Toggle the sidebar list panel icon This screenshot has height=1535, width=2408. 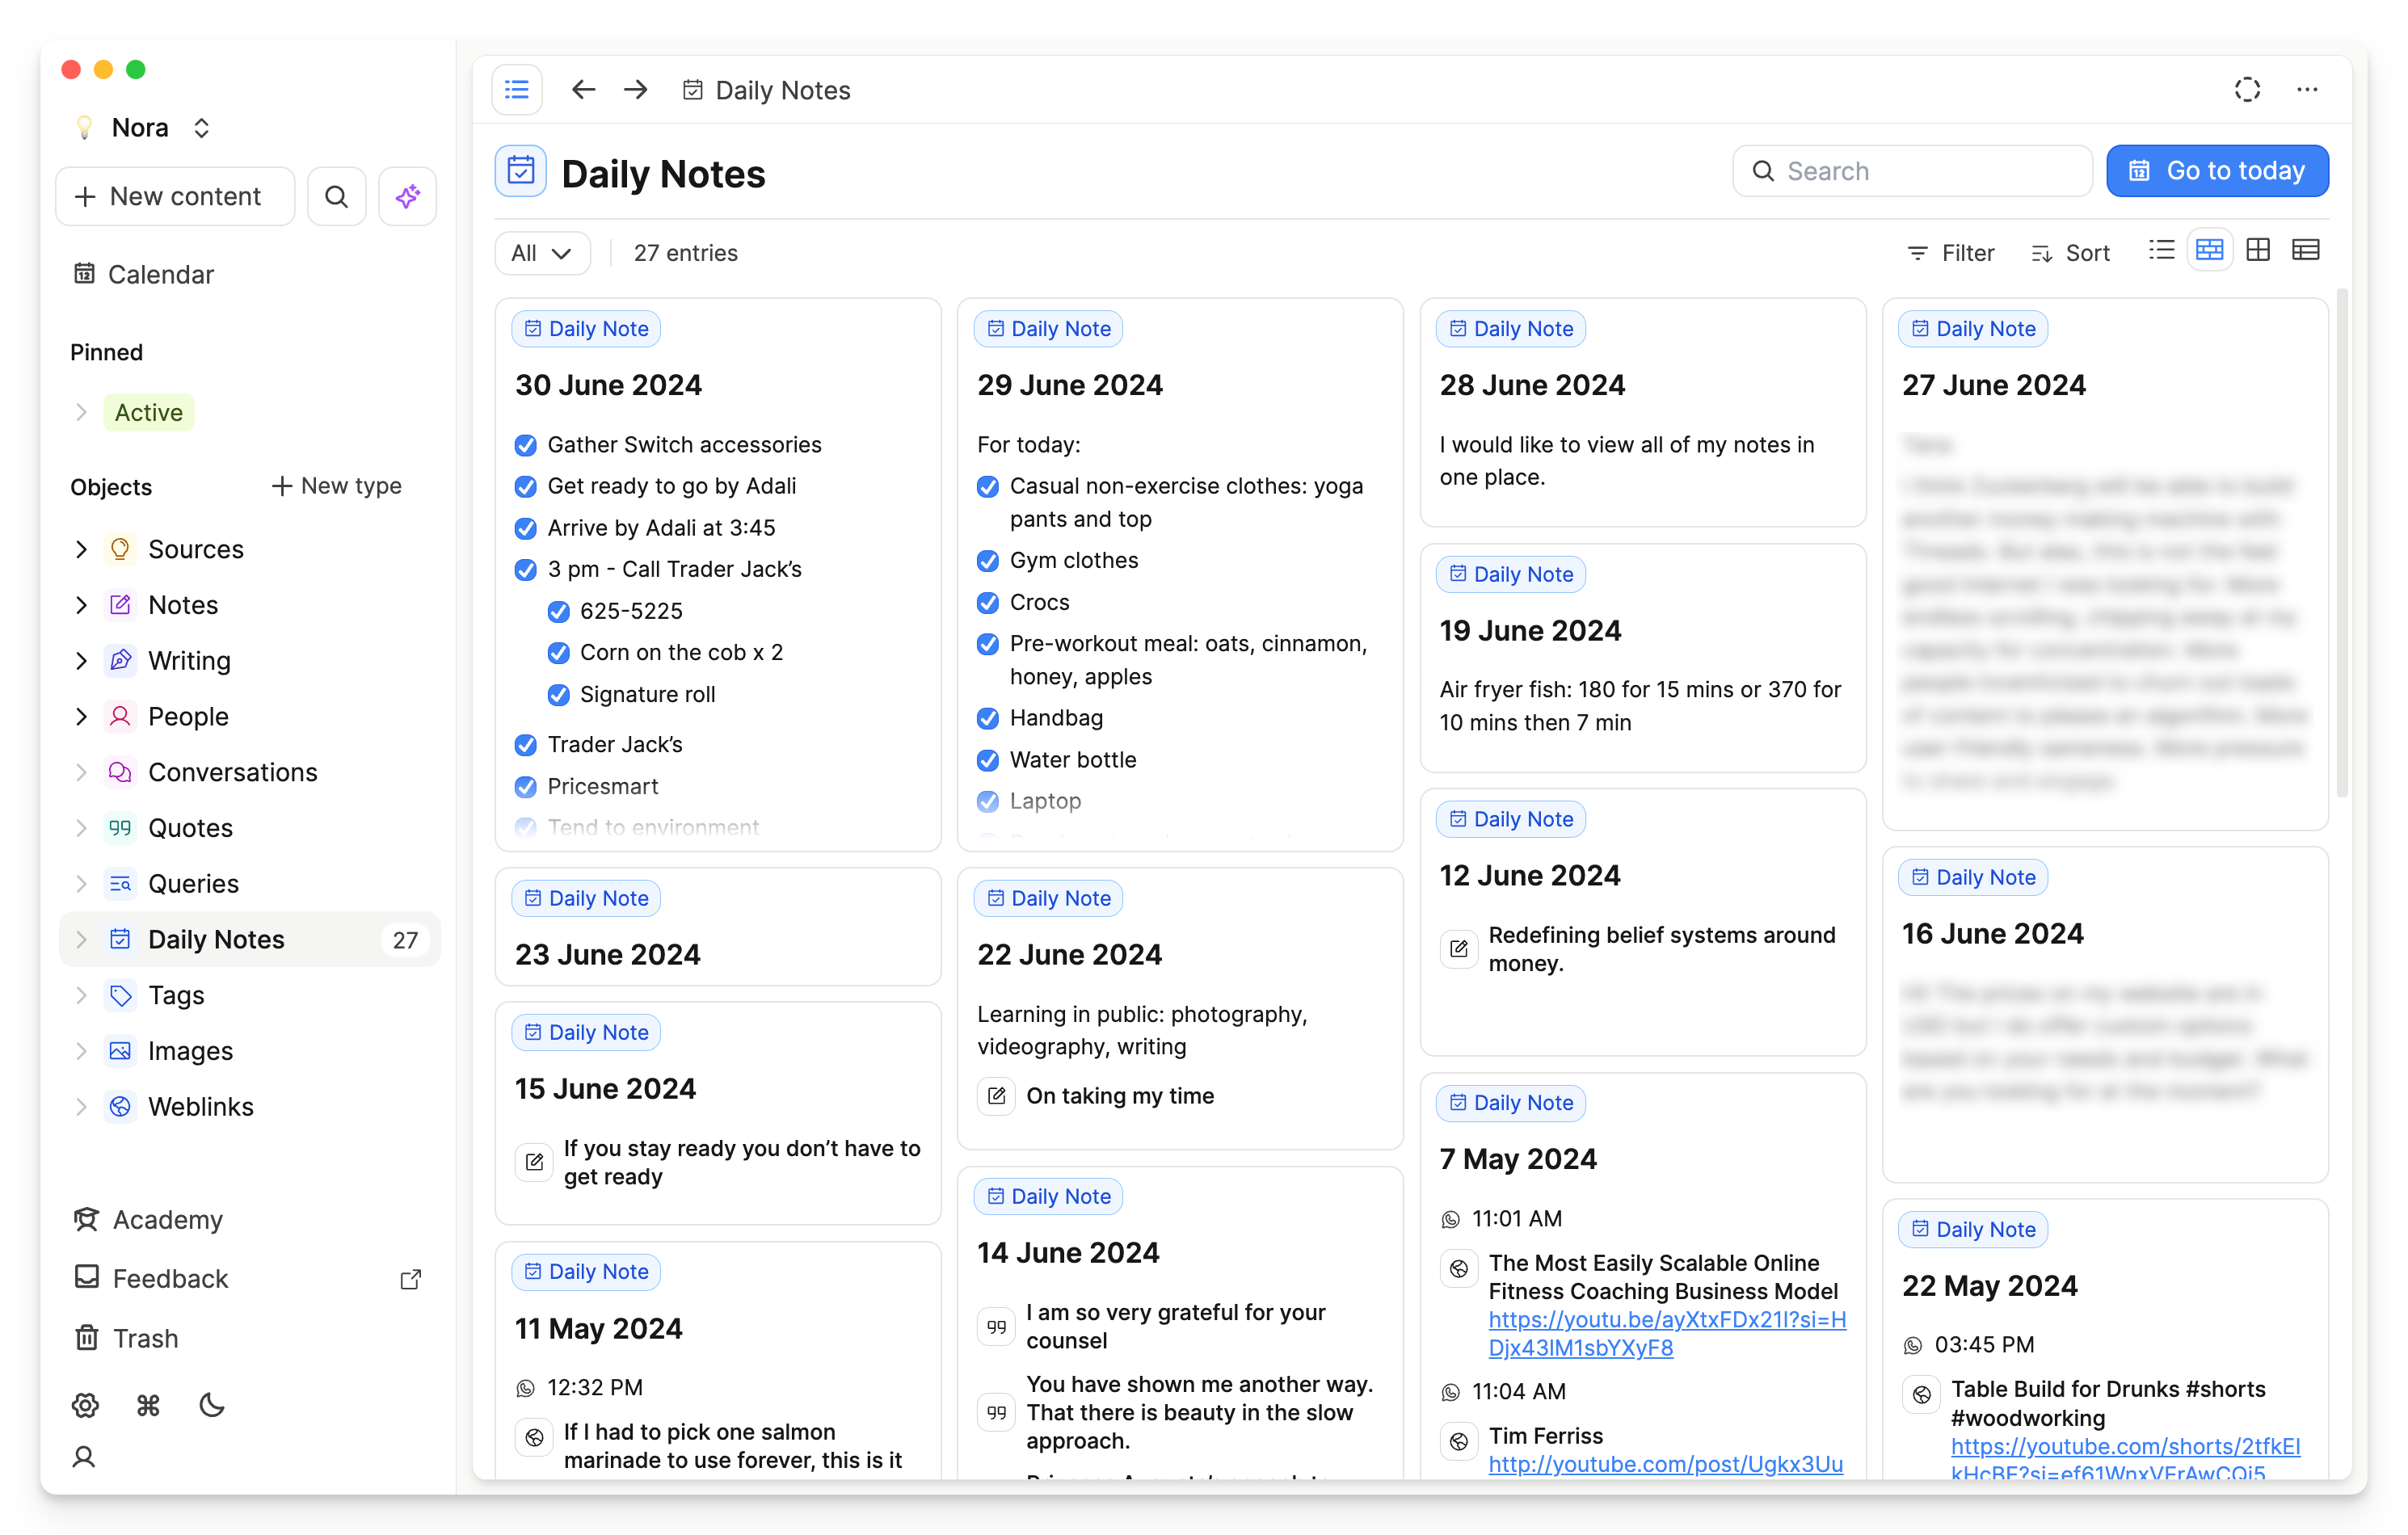517,90
